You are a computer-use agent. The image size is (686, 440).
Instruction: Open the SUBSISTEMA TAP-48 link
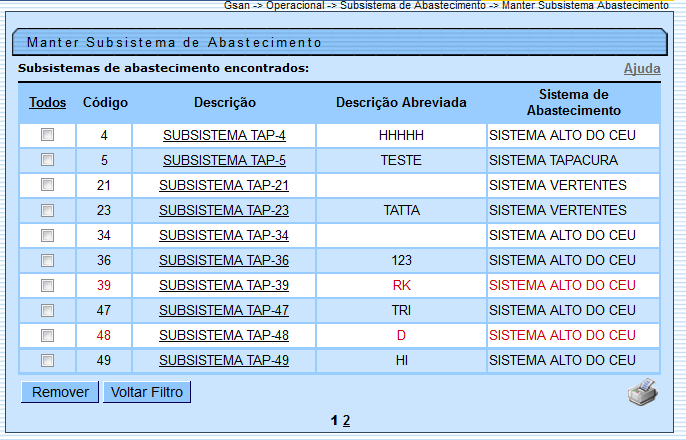tap(224, 335)
